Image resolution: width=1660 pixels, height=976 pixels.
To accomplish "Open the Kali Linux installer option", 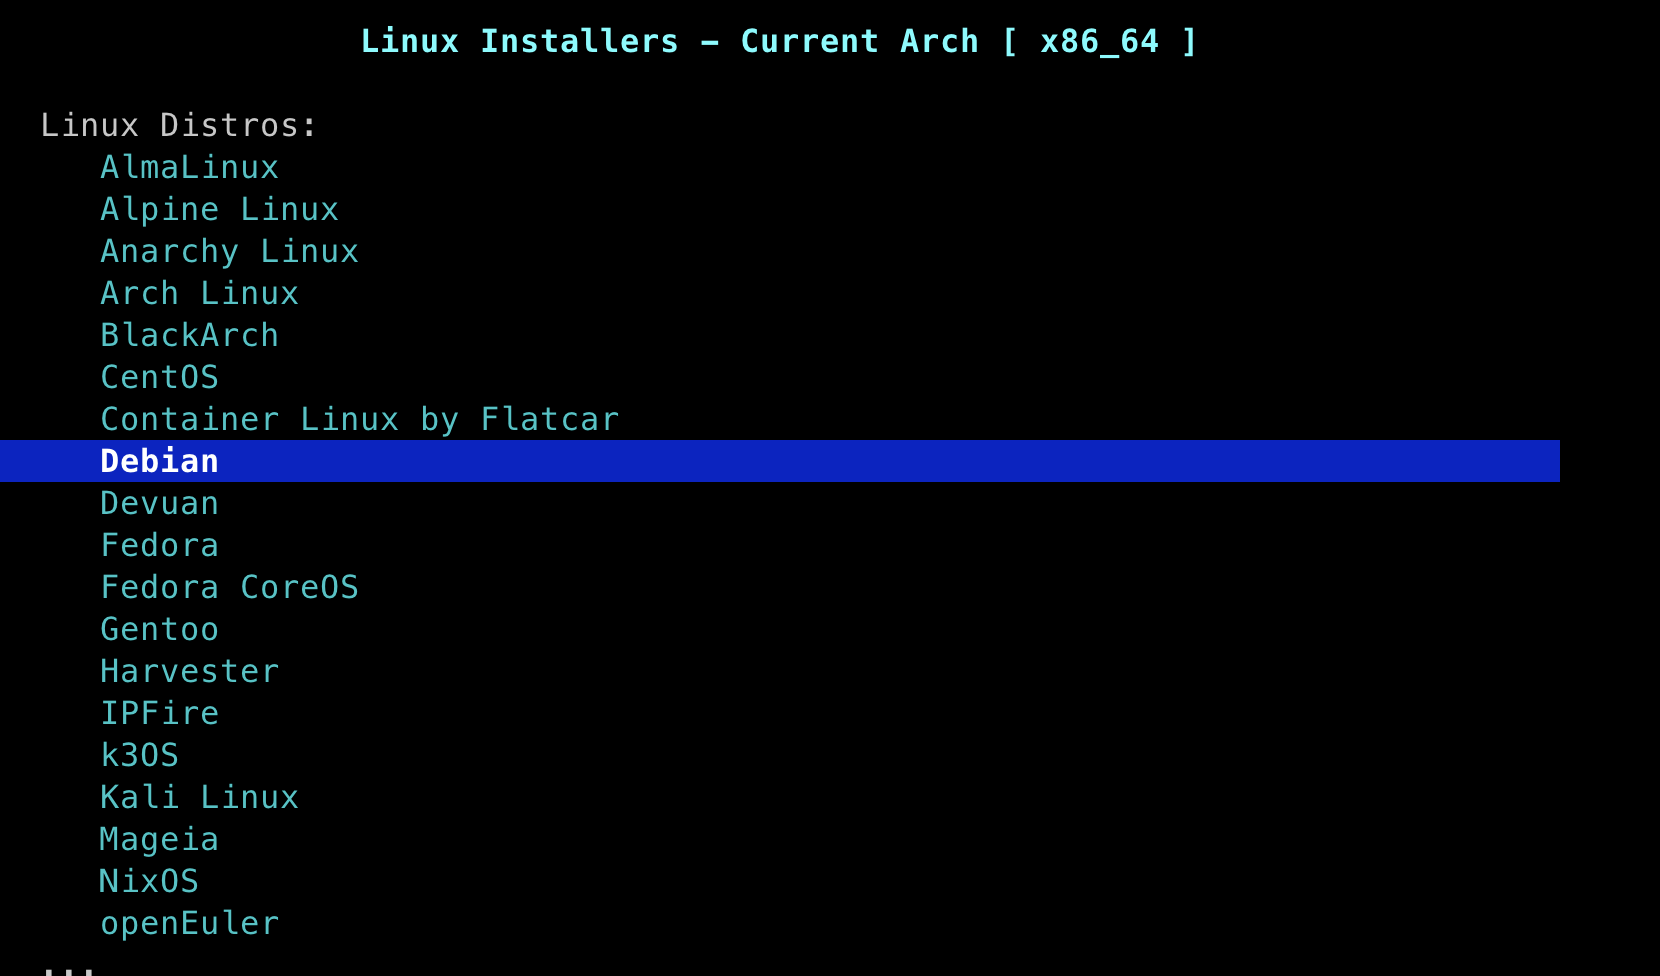I will [199, 797].
